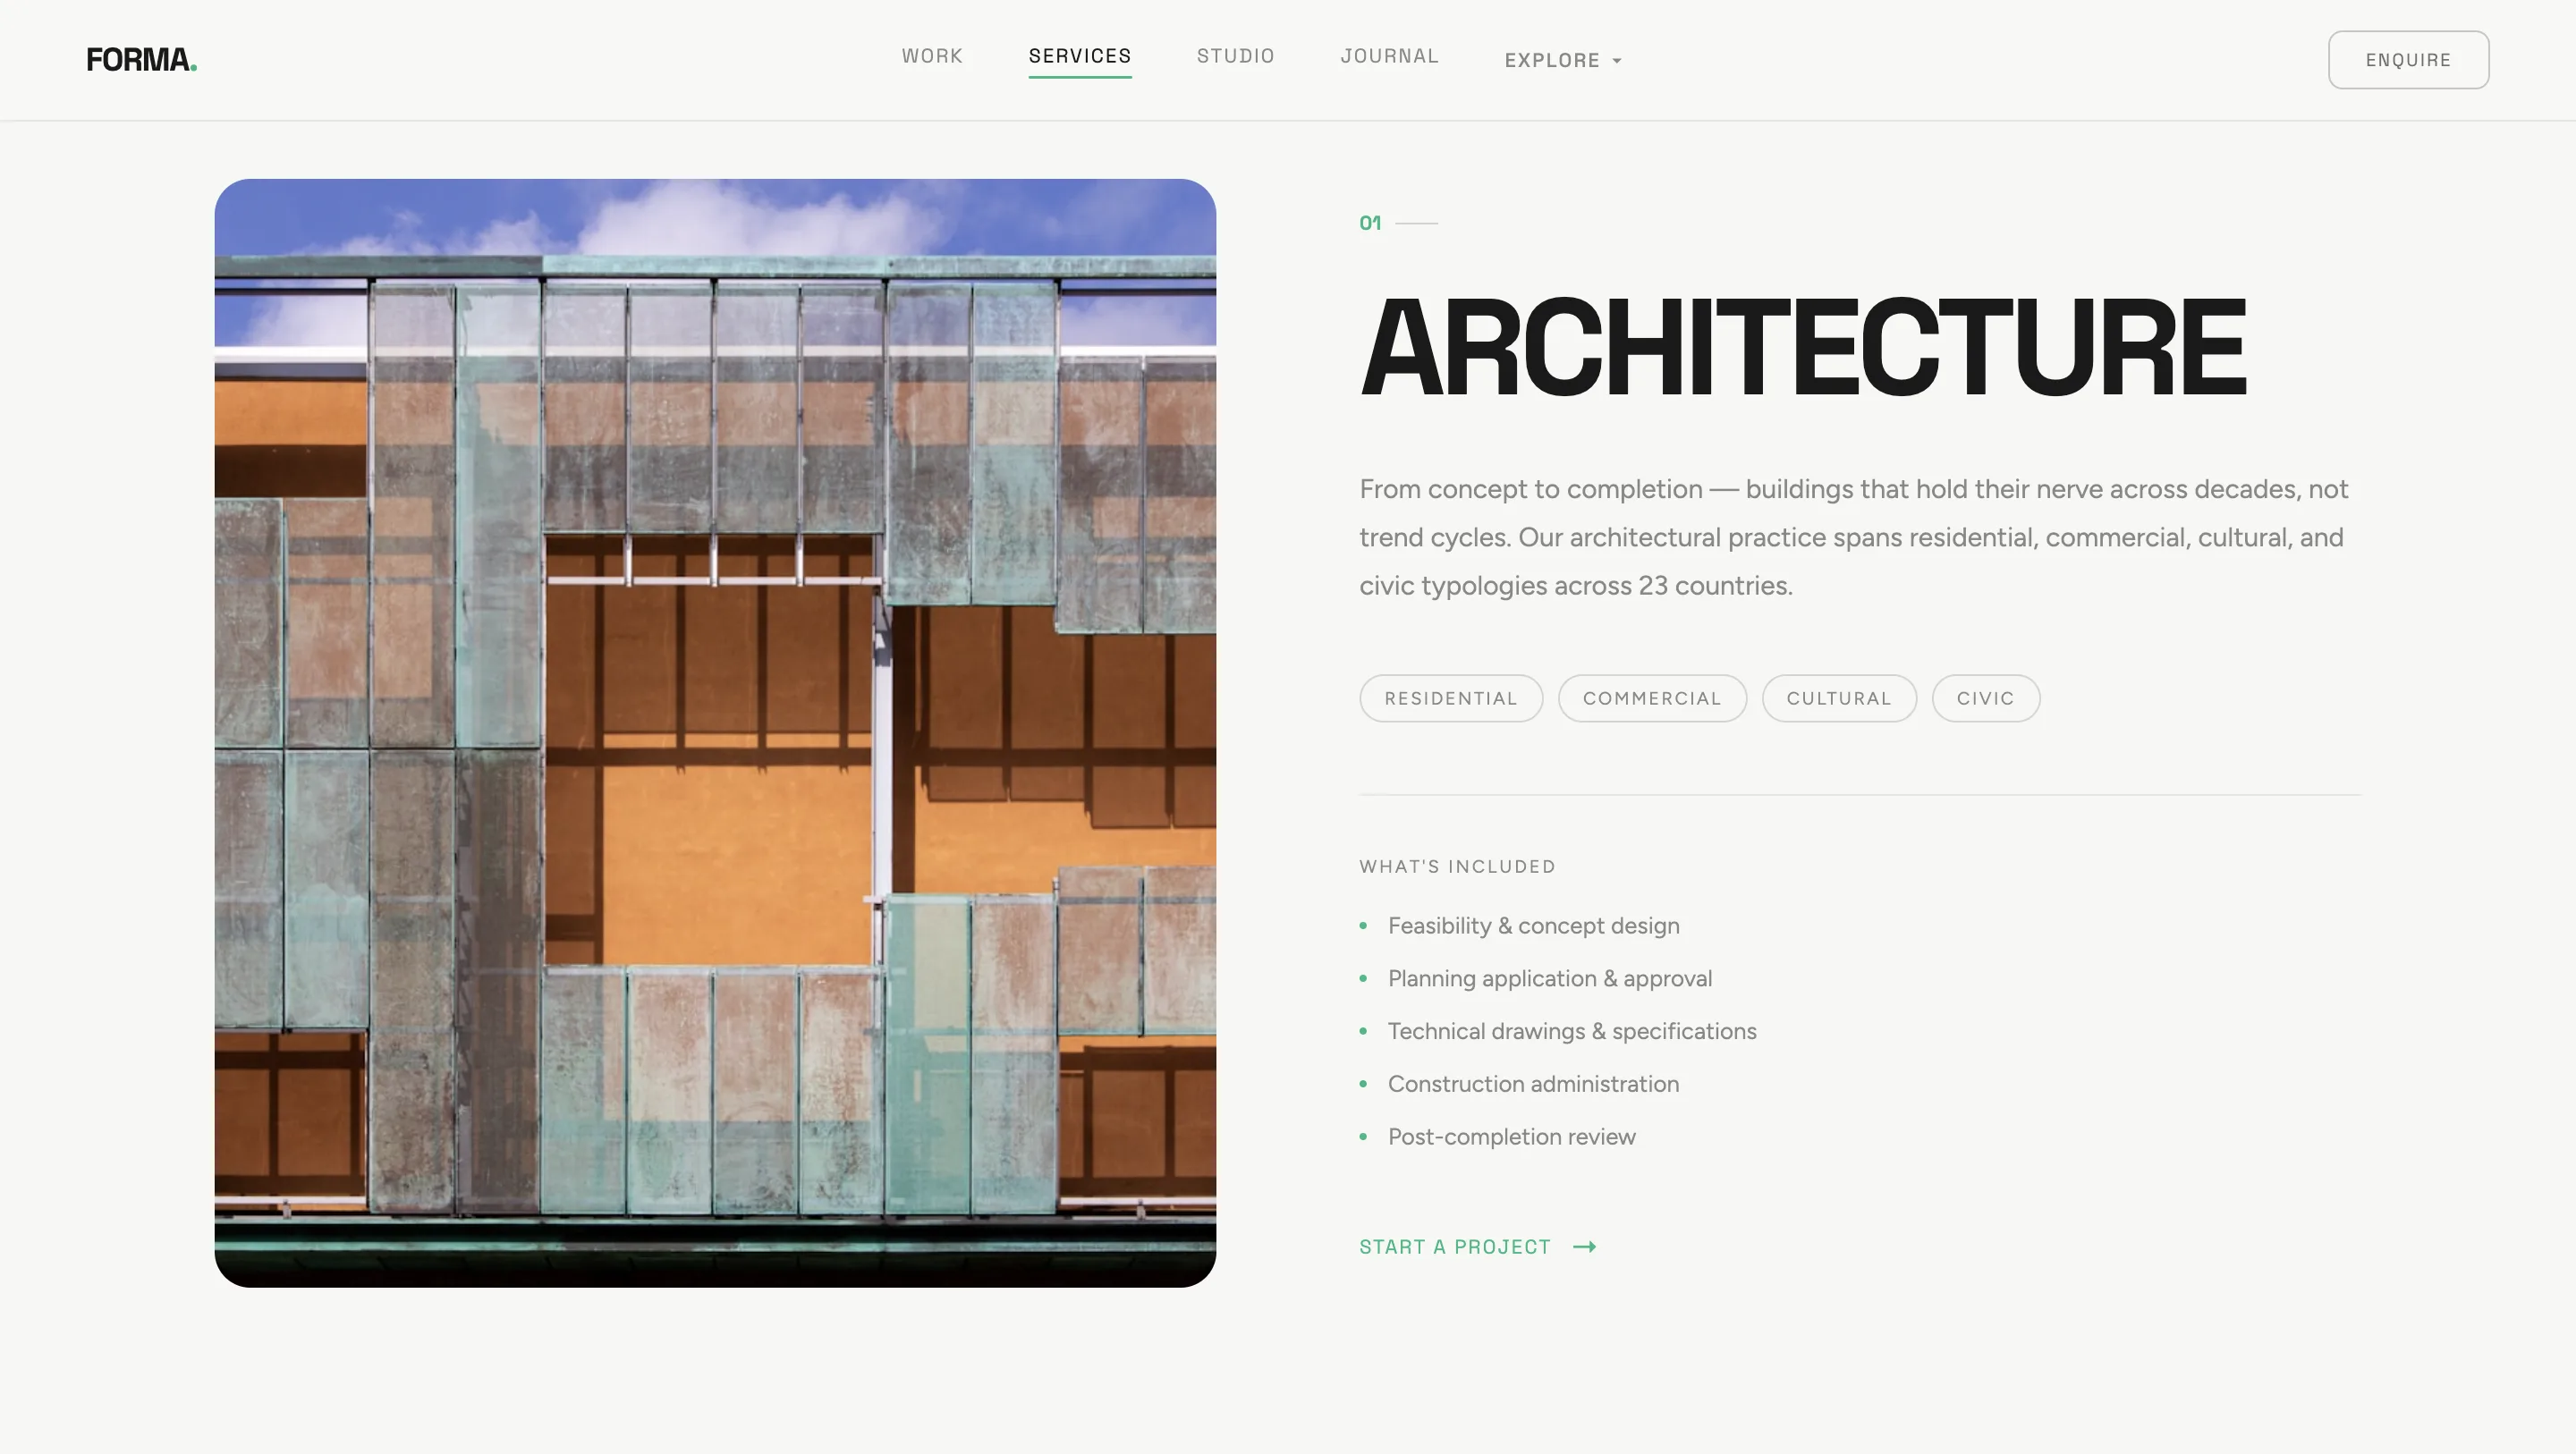
Task: Switch to the SERVICES tab
Action: pos(1080,56)
